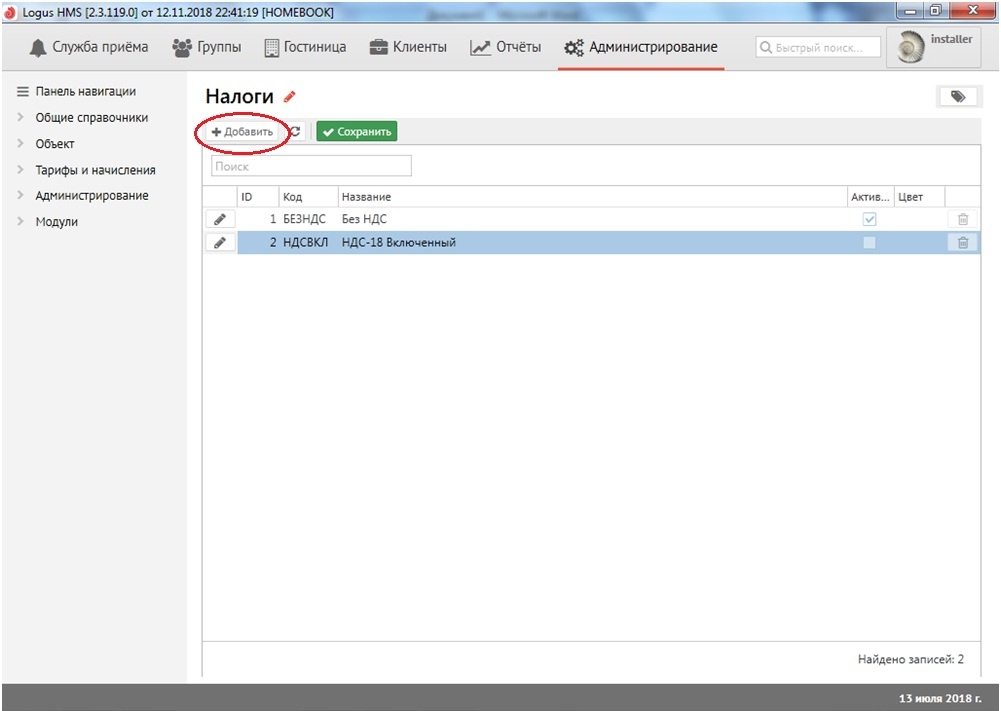This screenshot has height=711, width=1001.
Task: Open the tag icon button at top right
Action: tap(958, 96)
